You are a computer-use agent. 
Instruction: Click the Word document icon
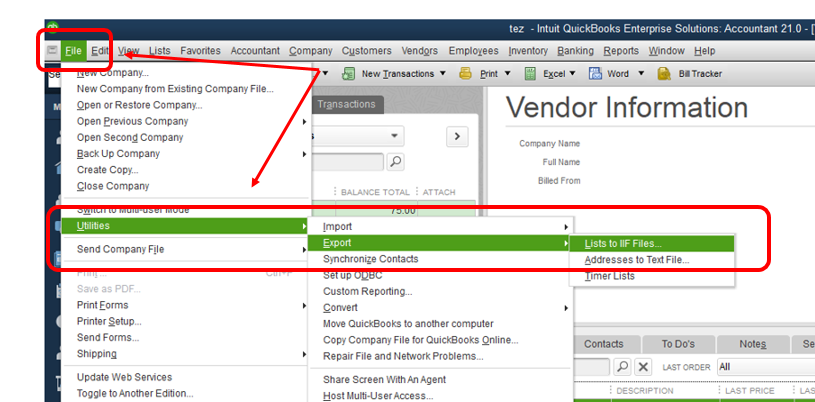coord(595,74)
